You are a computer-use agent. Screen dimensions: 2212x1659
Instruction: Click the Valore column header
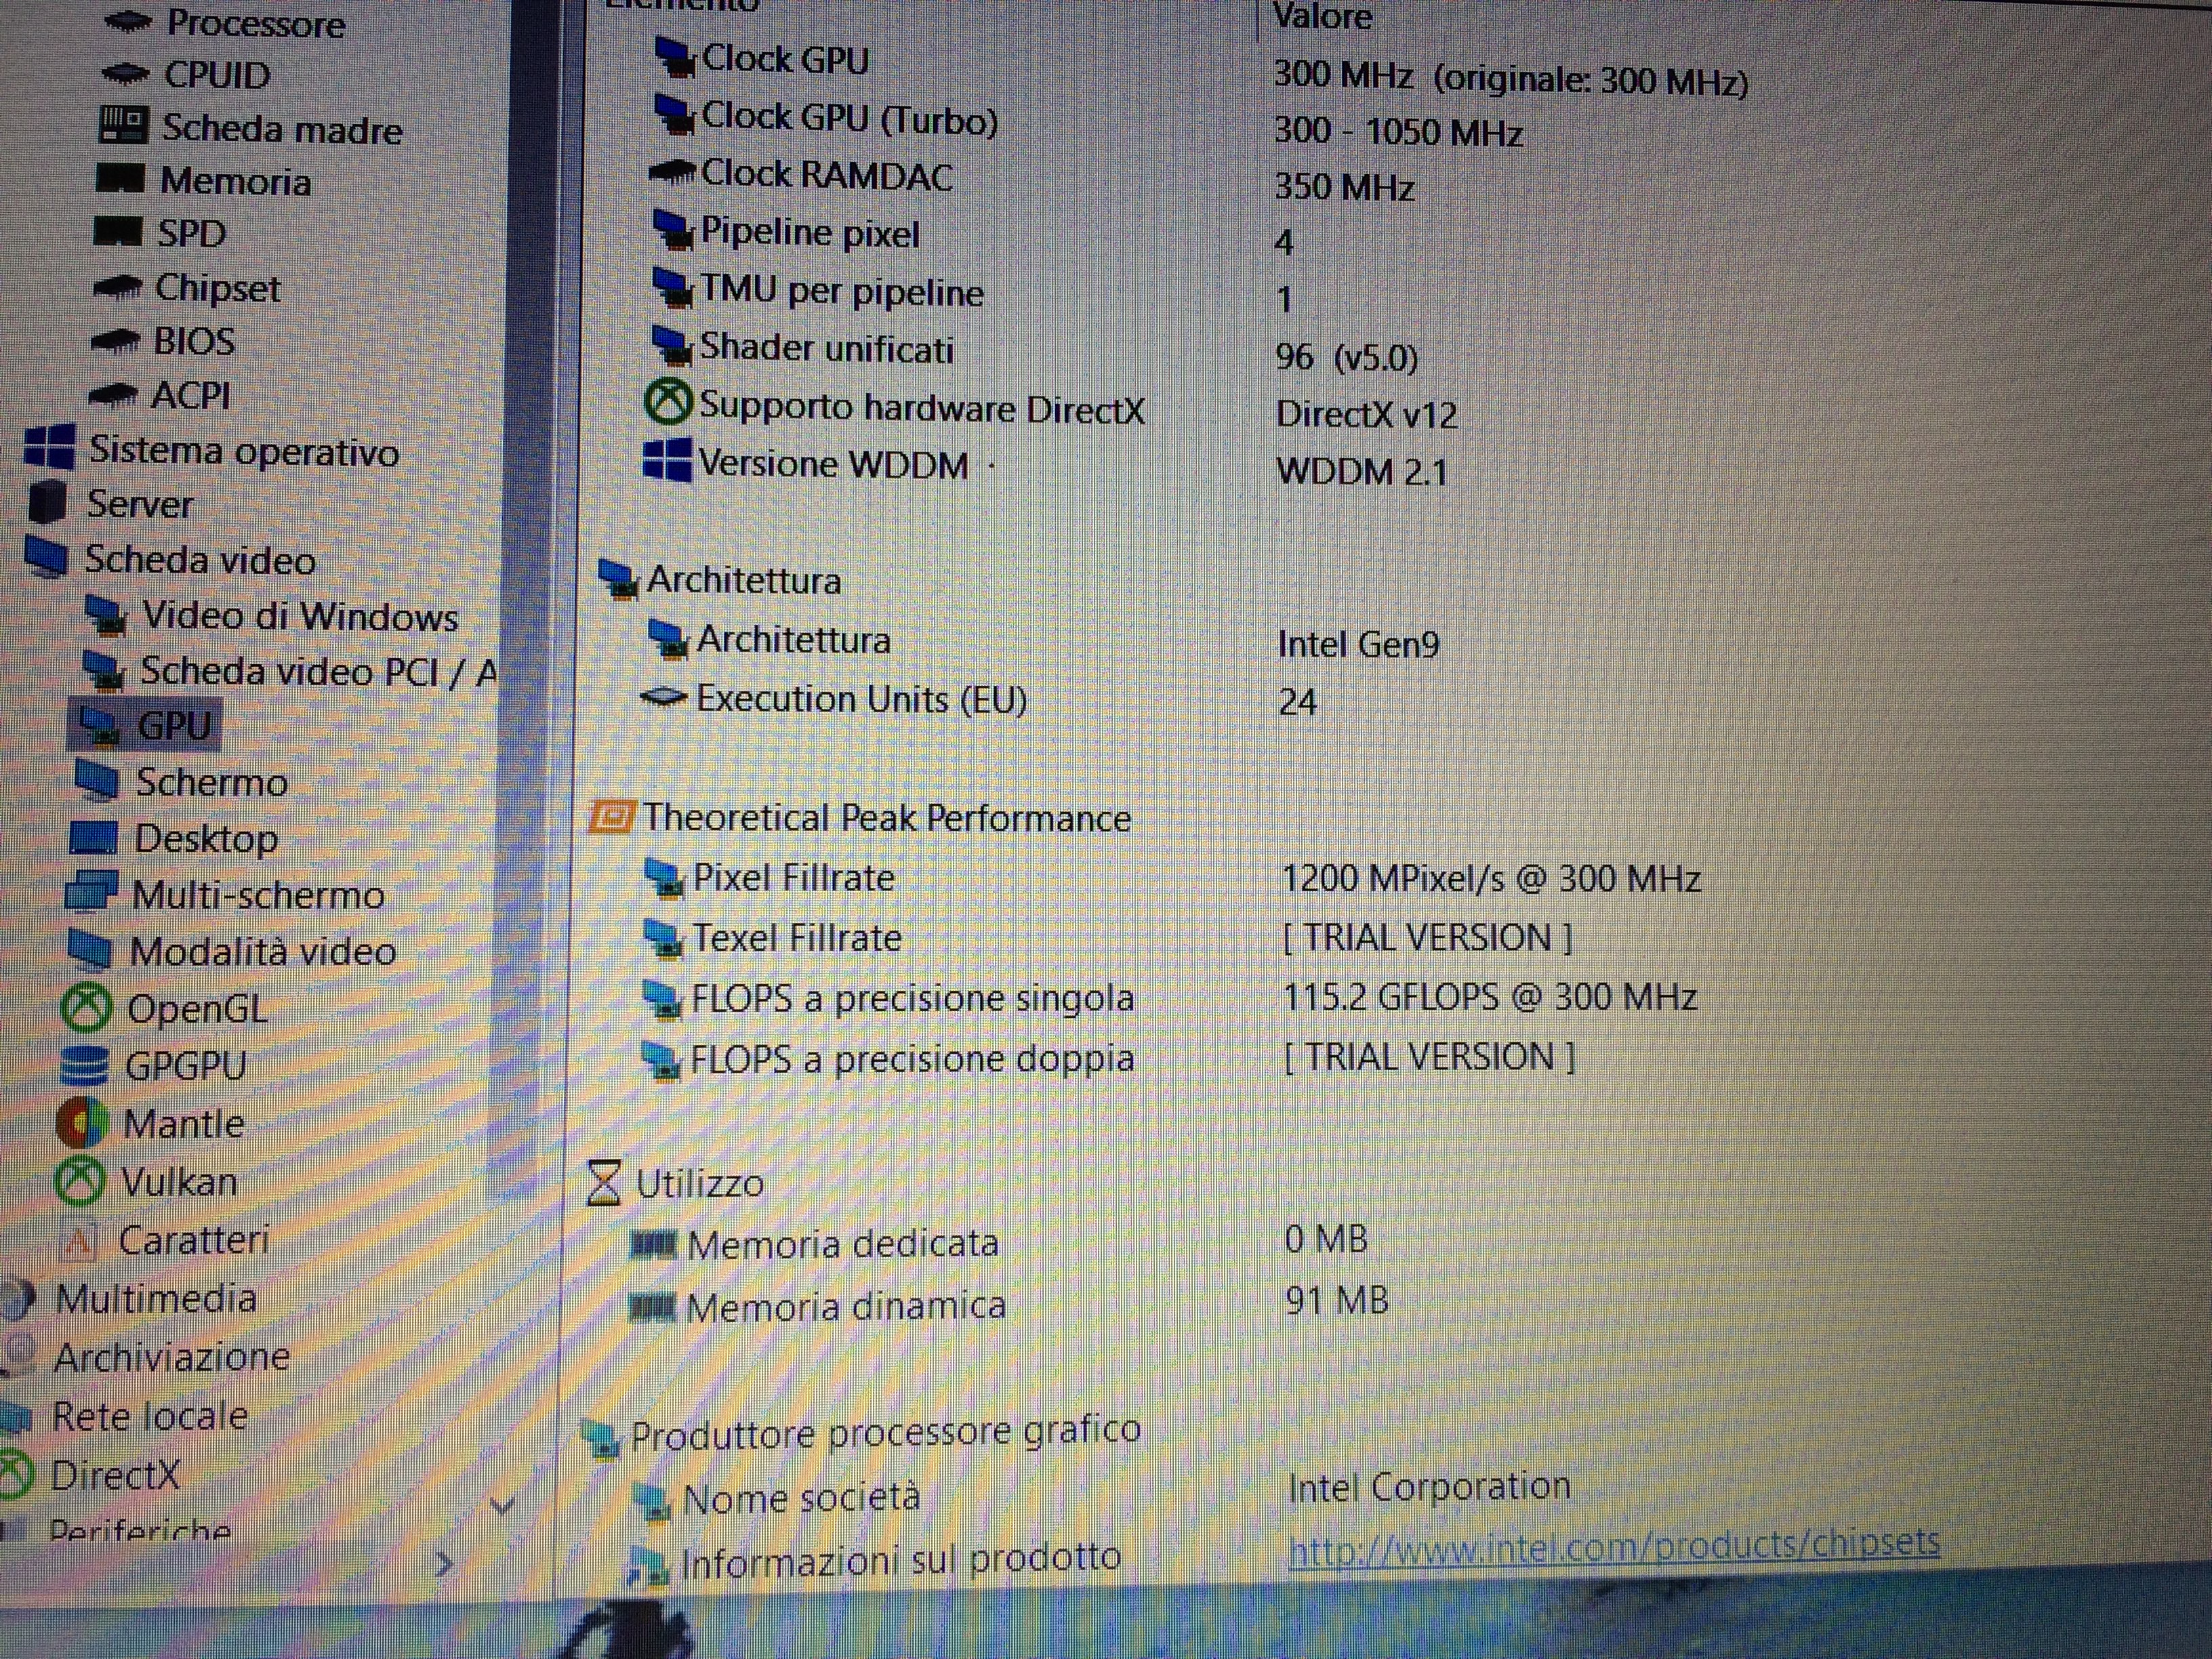1322,16
